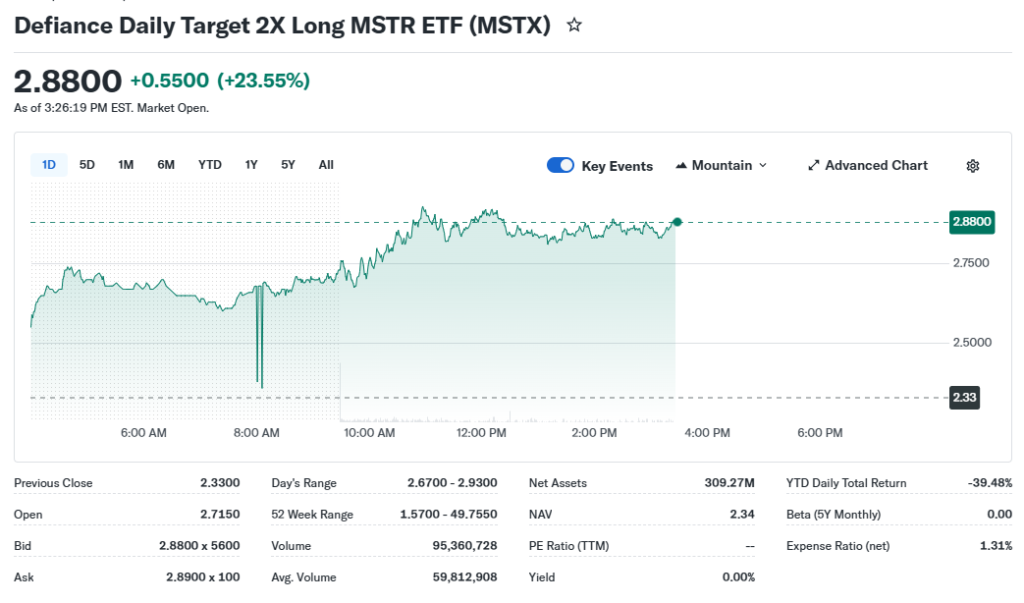
Task: Click the Key Events label text
Action: point(617,167)
